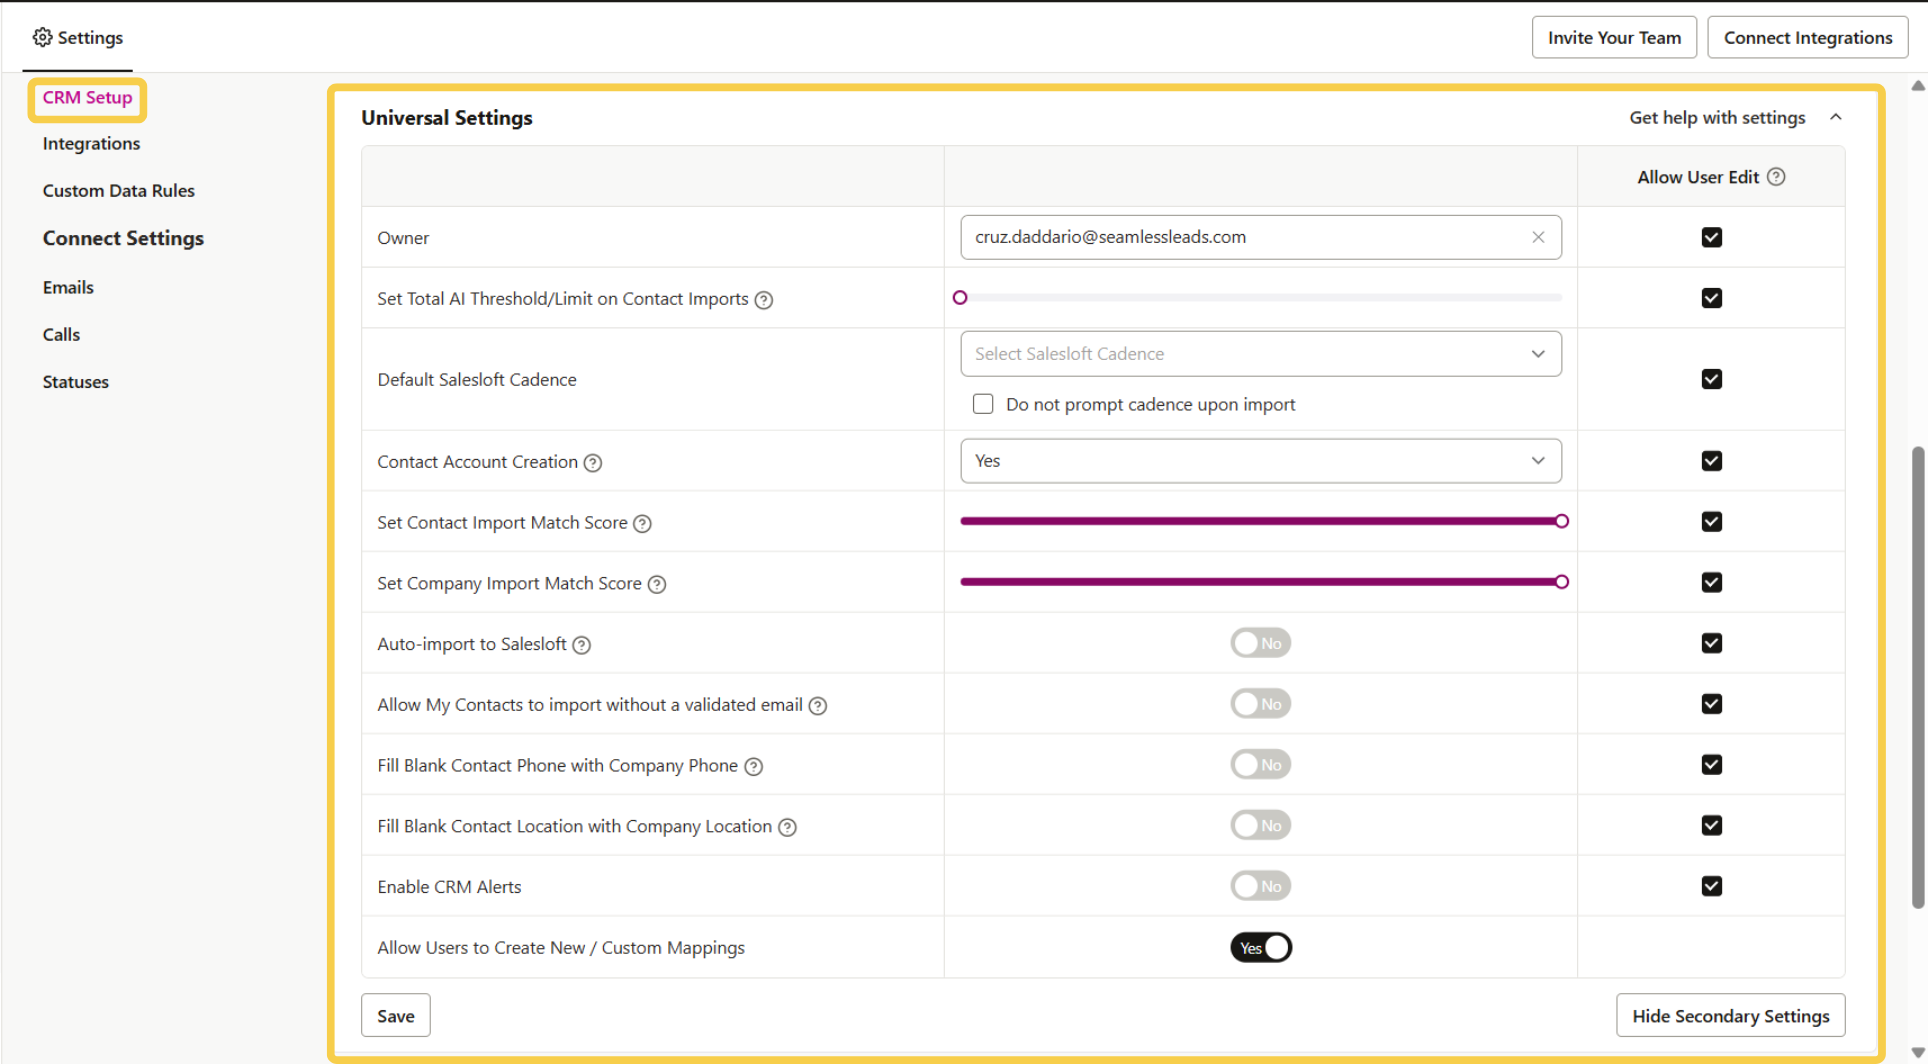The width and height of the screenshot is (1928, 1064).
Task: Click the help icon next to Auto-import to Salesloft
Action: [582, 645]
